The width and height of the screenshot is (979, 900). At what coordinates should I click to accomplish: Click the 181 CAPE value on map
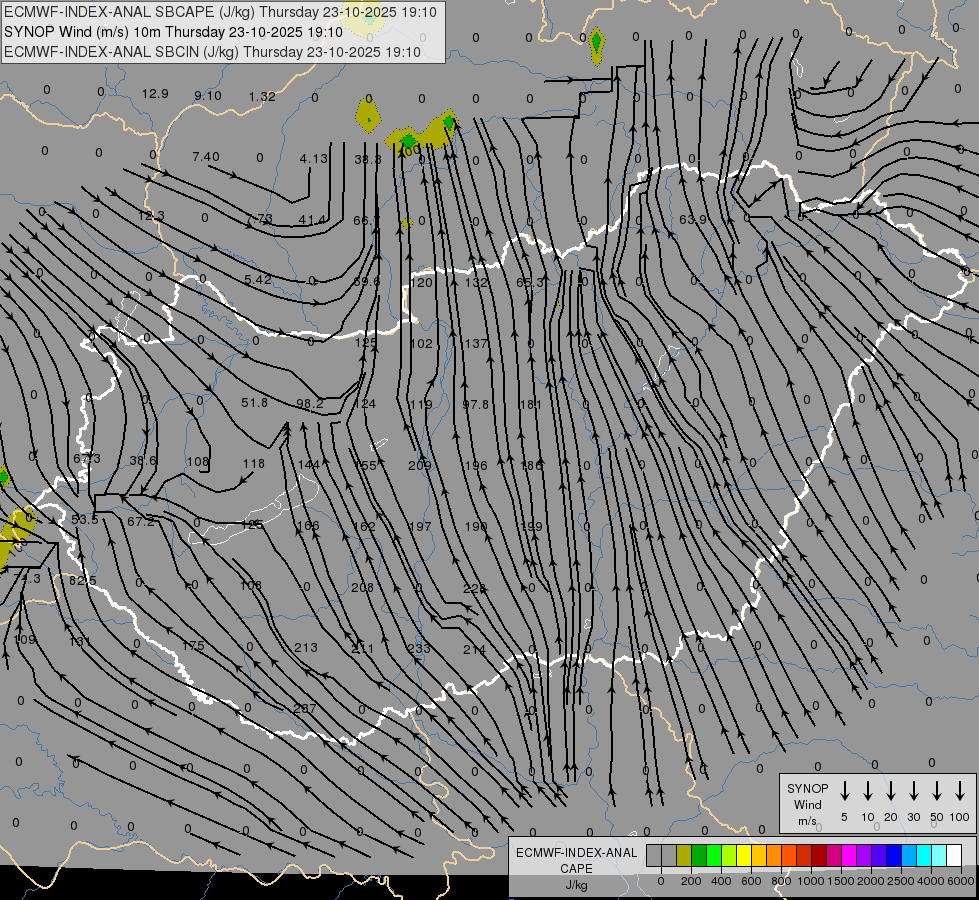pos(530,405)
